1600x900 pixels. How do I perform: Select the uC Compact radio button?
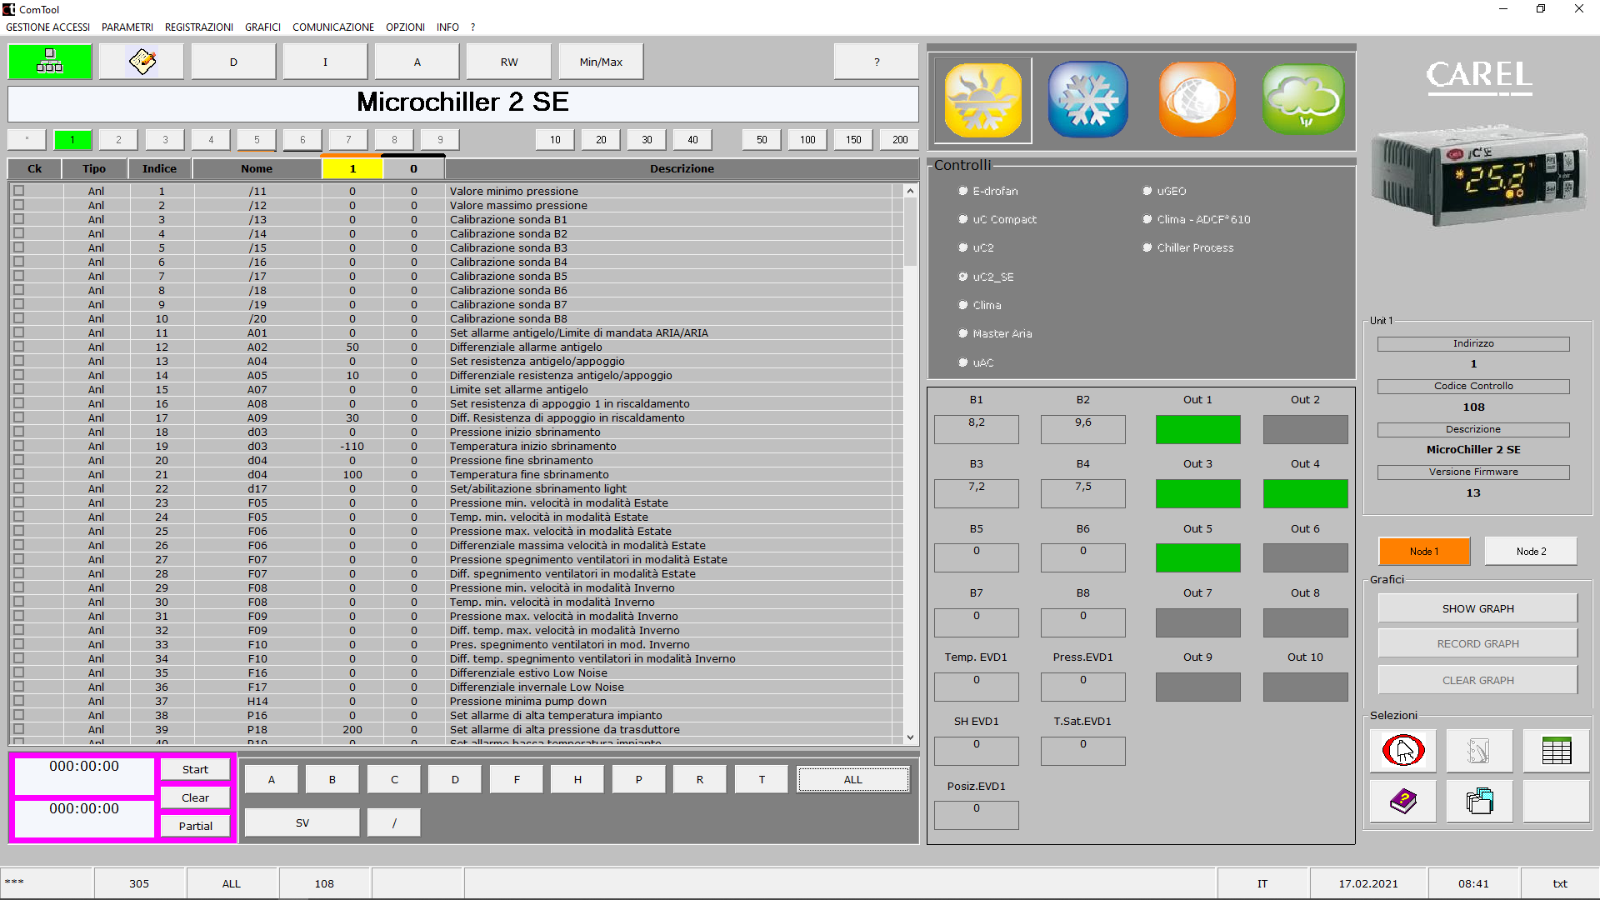(x=963, y=219)
